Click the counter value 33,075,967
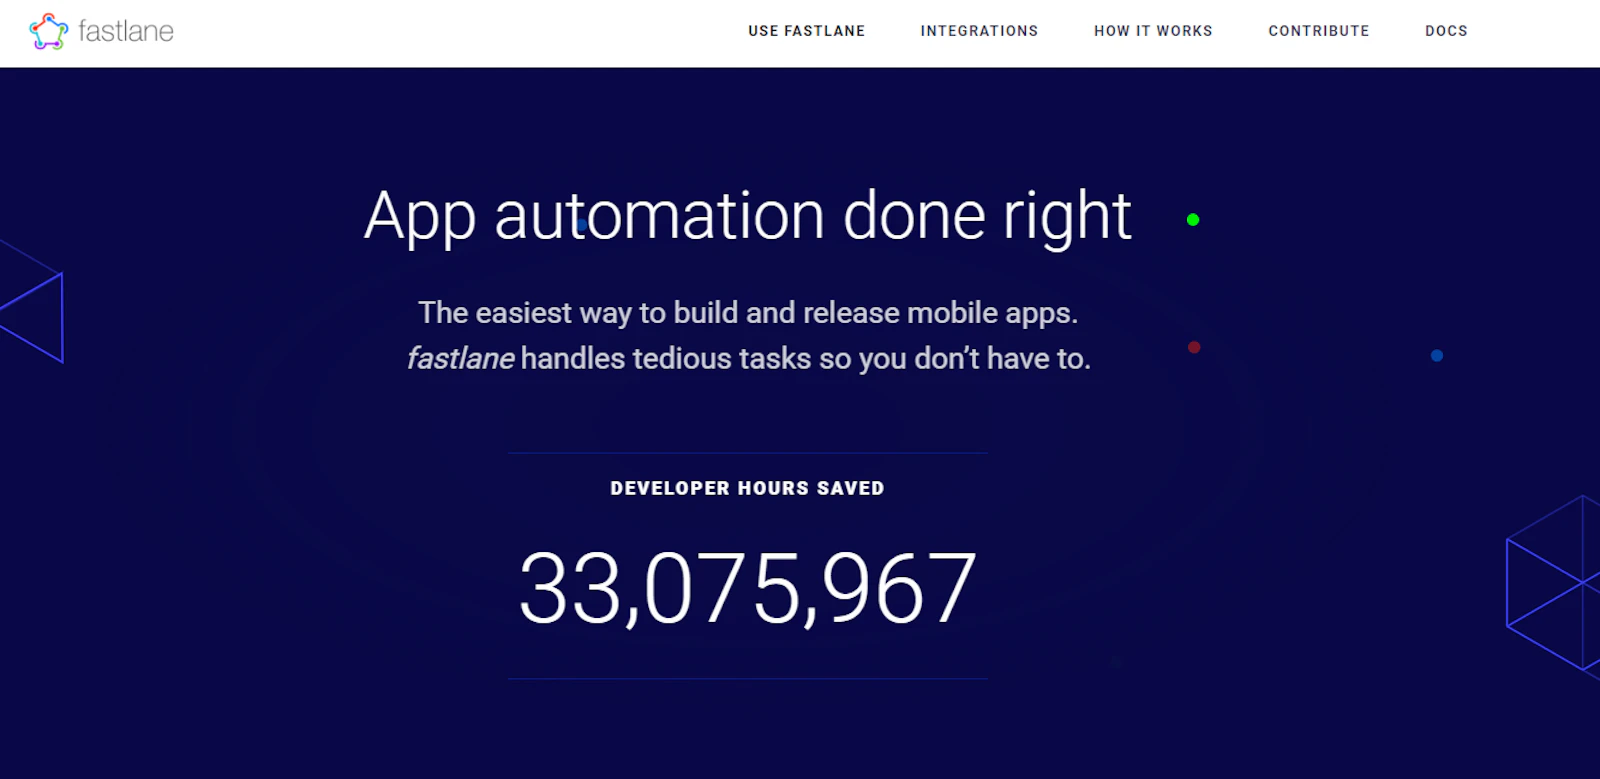Screen dimensions: 1600x779 (748, 589)
